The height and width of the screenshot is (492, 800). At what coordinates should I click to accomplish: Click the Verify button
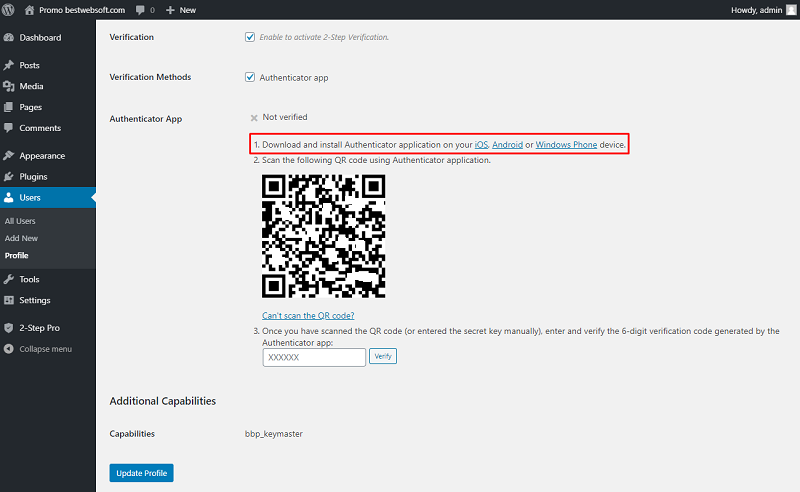pos(383,356)
